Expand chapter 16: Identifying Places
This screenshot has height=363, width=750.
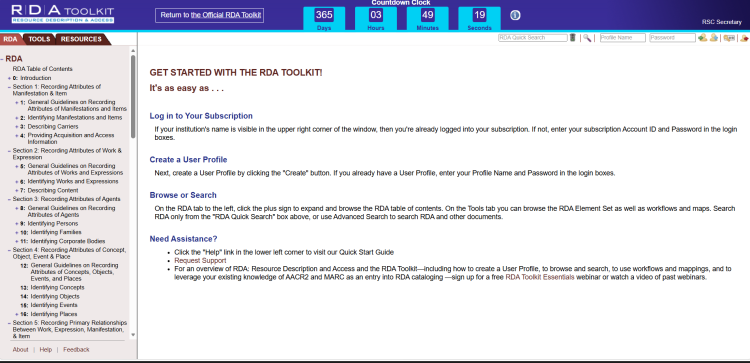[x=17, y=314]
